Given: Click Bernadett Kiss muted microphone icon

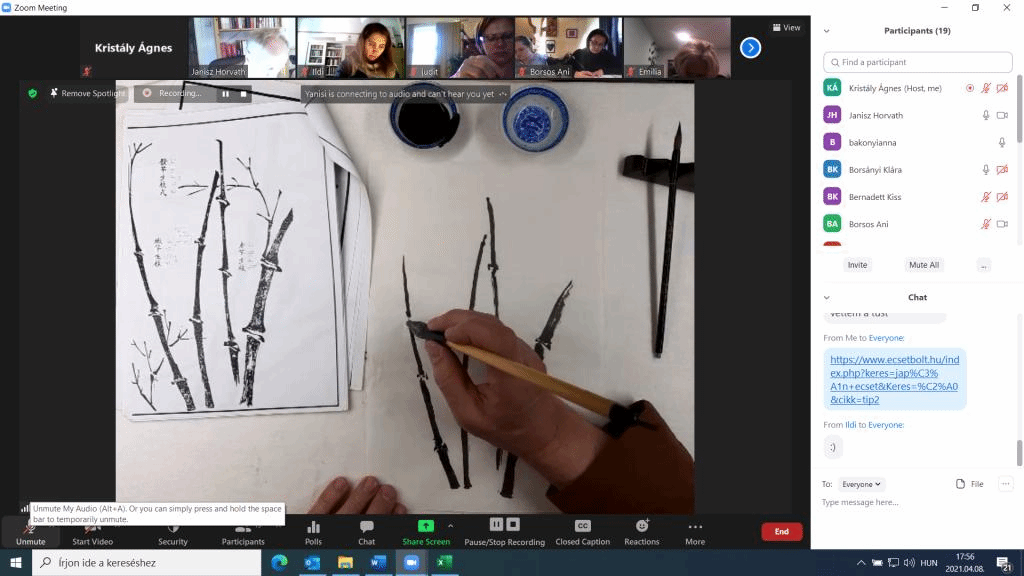Looking at the screenshot, I should [985, 197].
